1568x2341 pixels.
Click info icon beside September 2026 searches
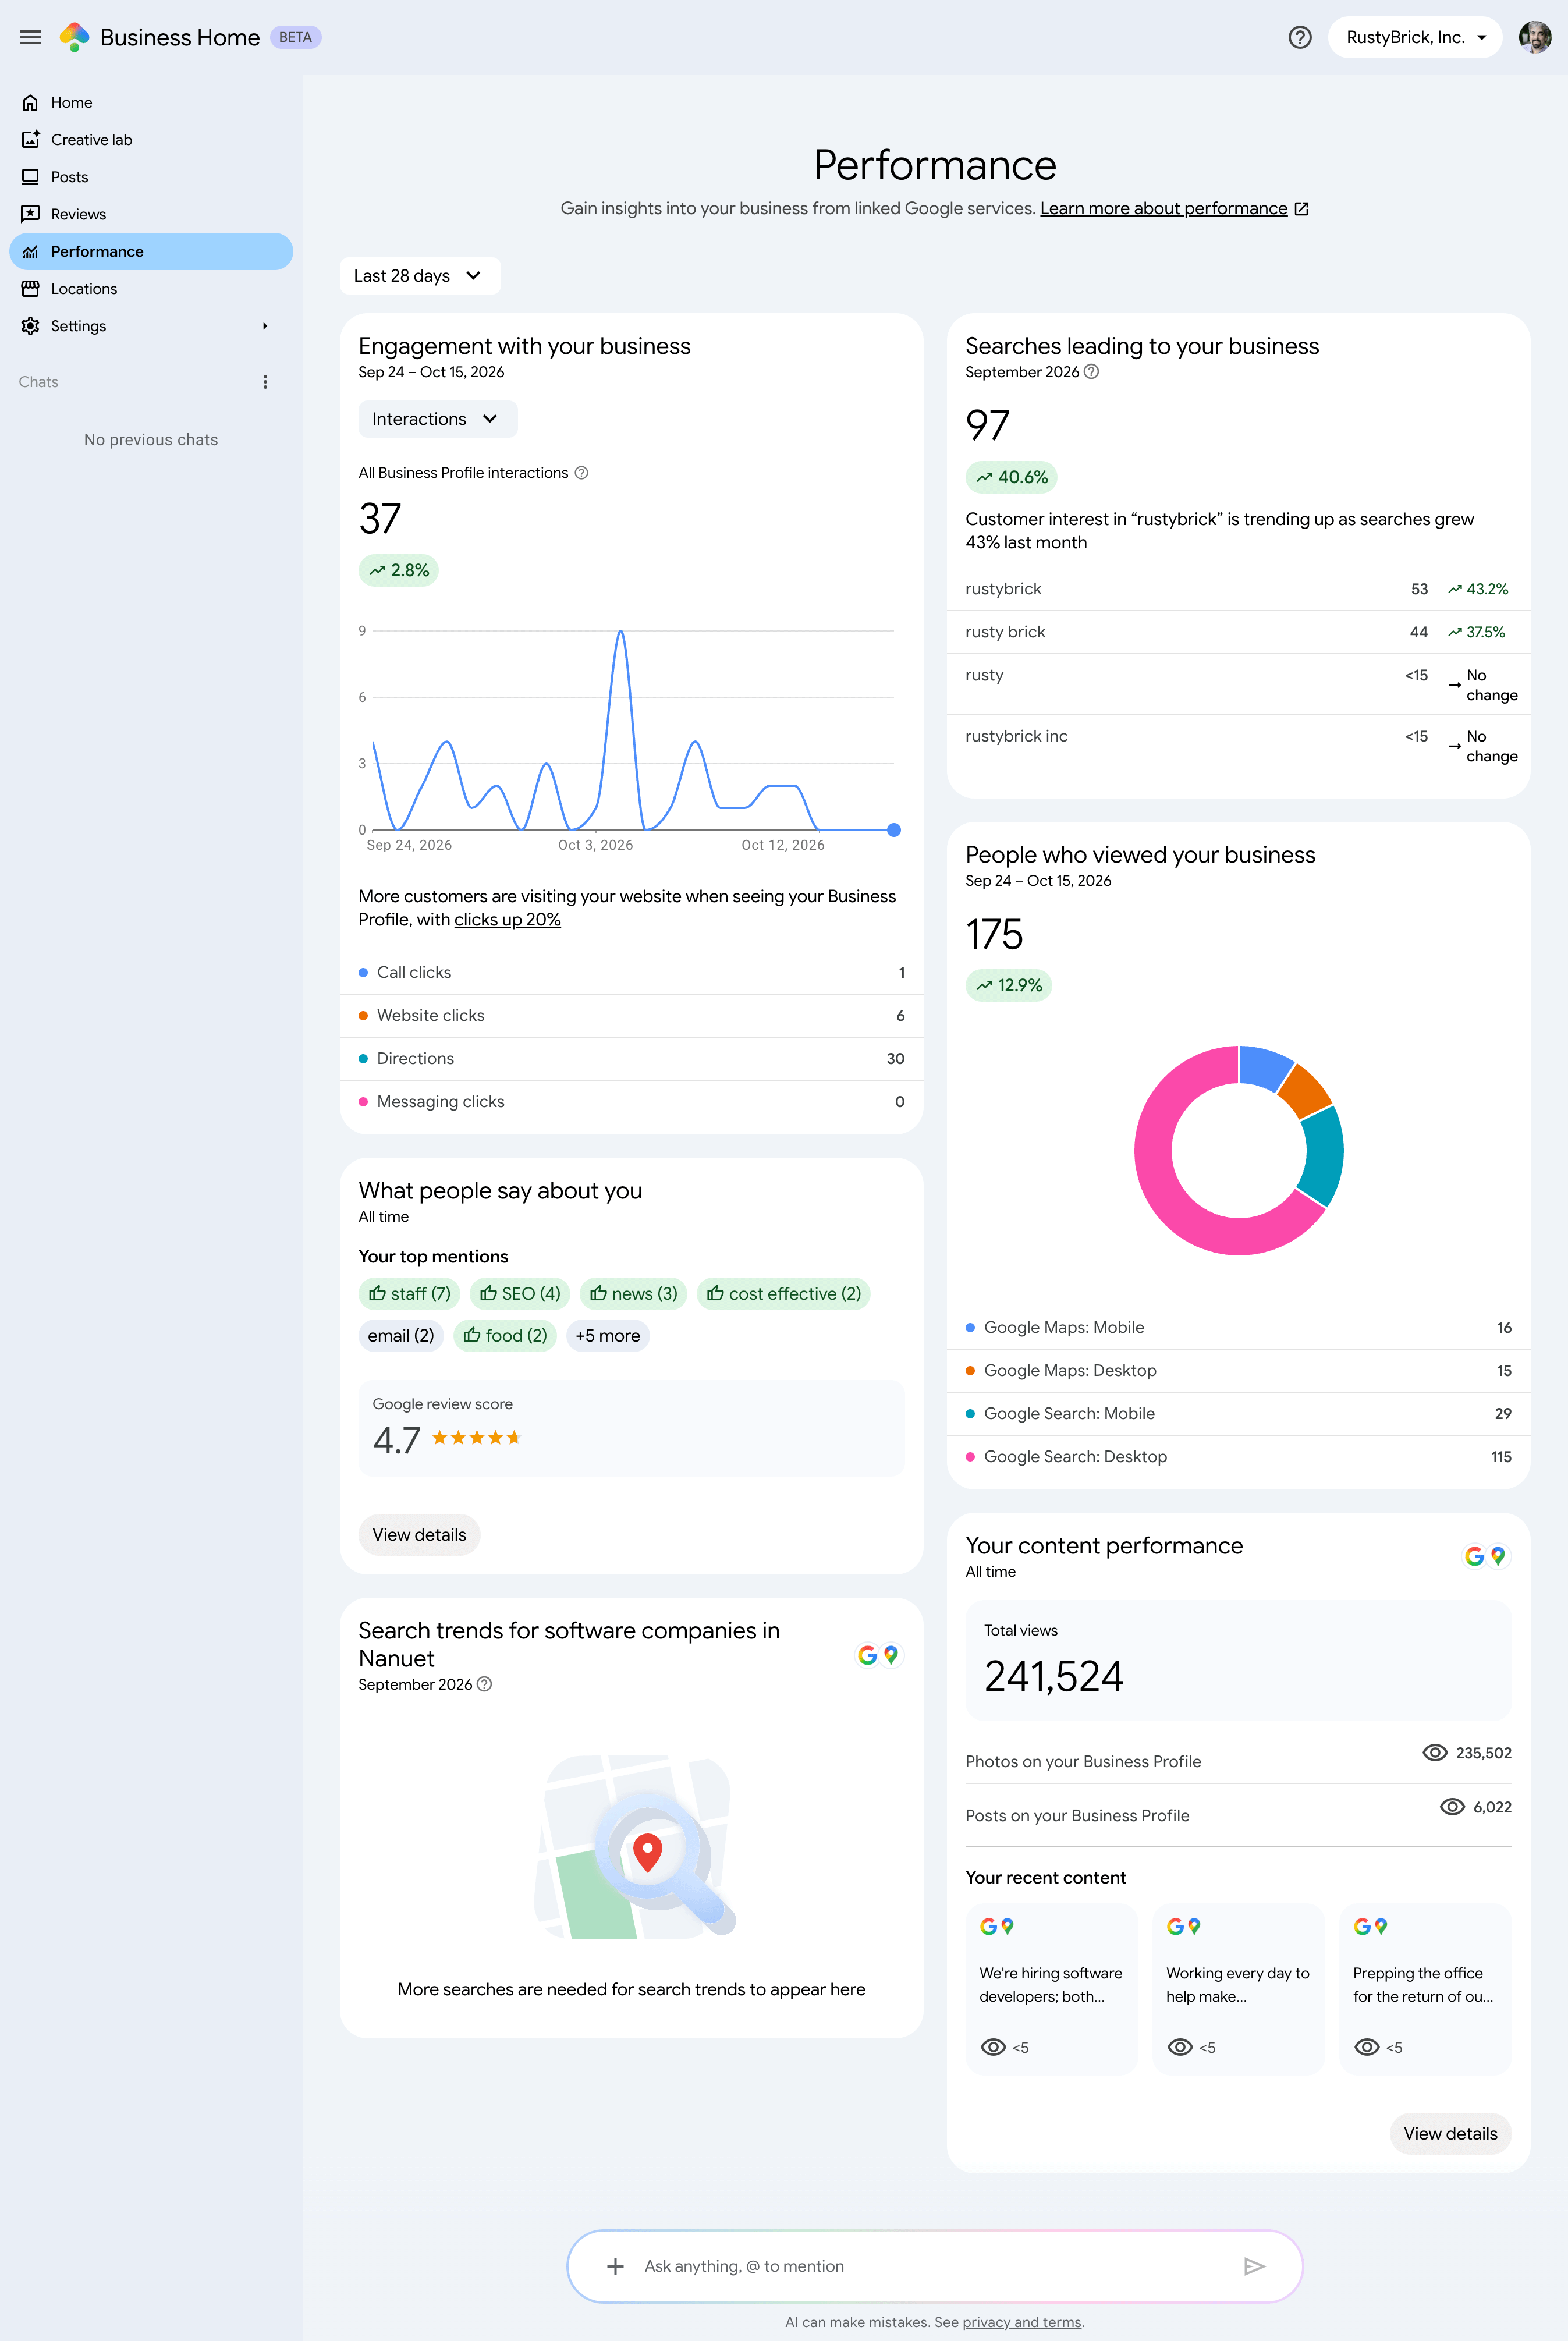coord(1091,372)
